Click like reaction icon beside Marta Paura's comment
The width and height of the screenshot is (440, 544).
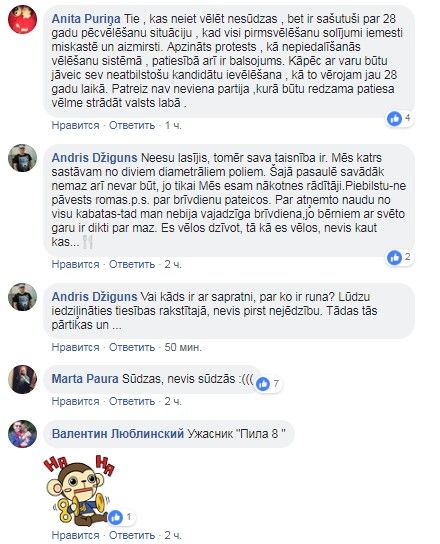[263, 384]
